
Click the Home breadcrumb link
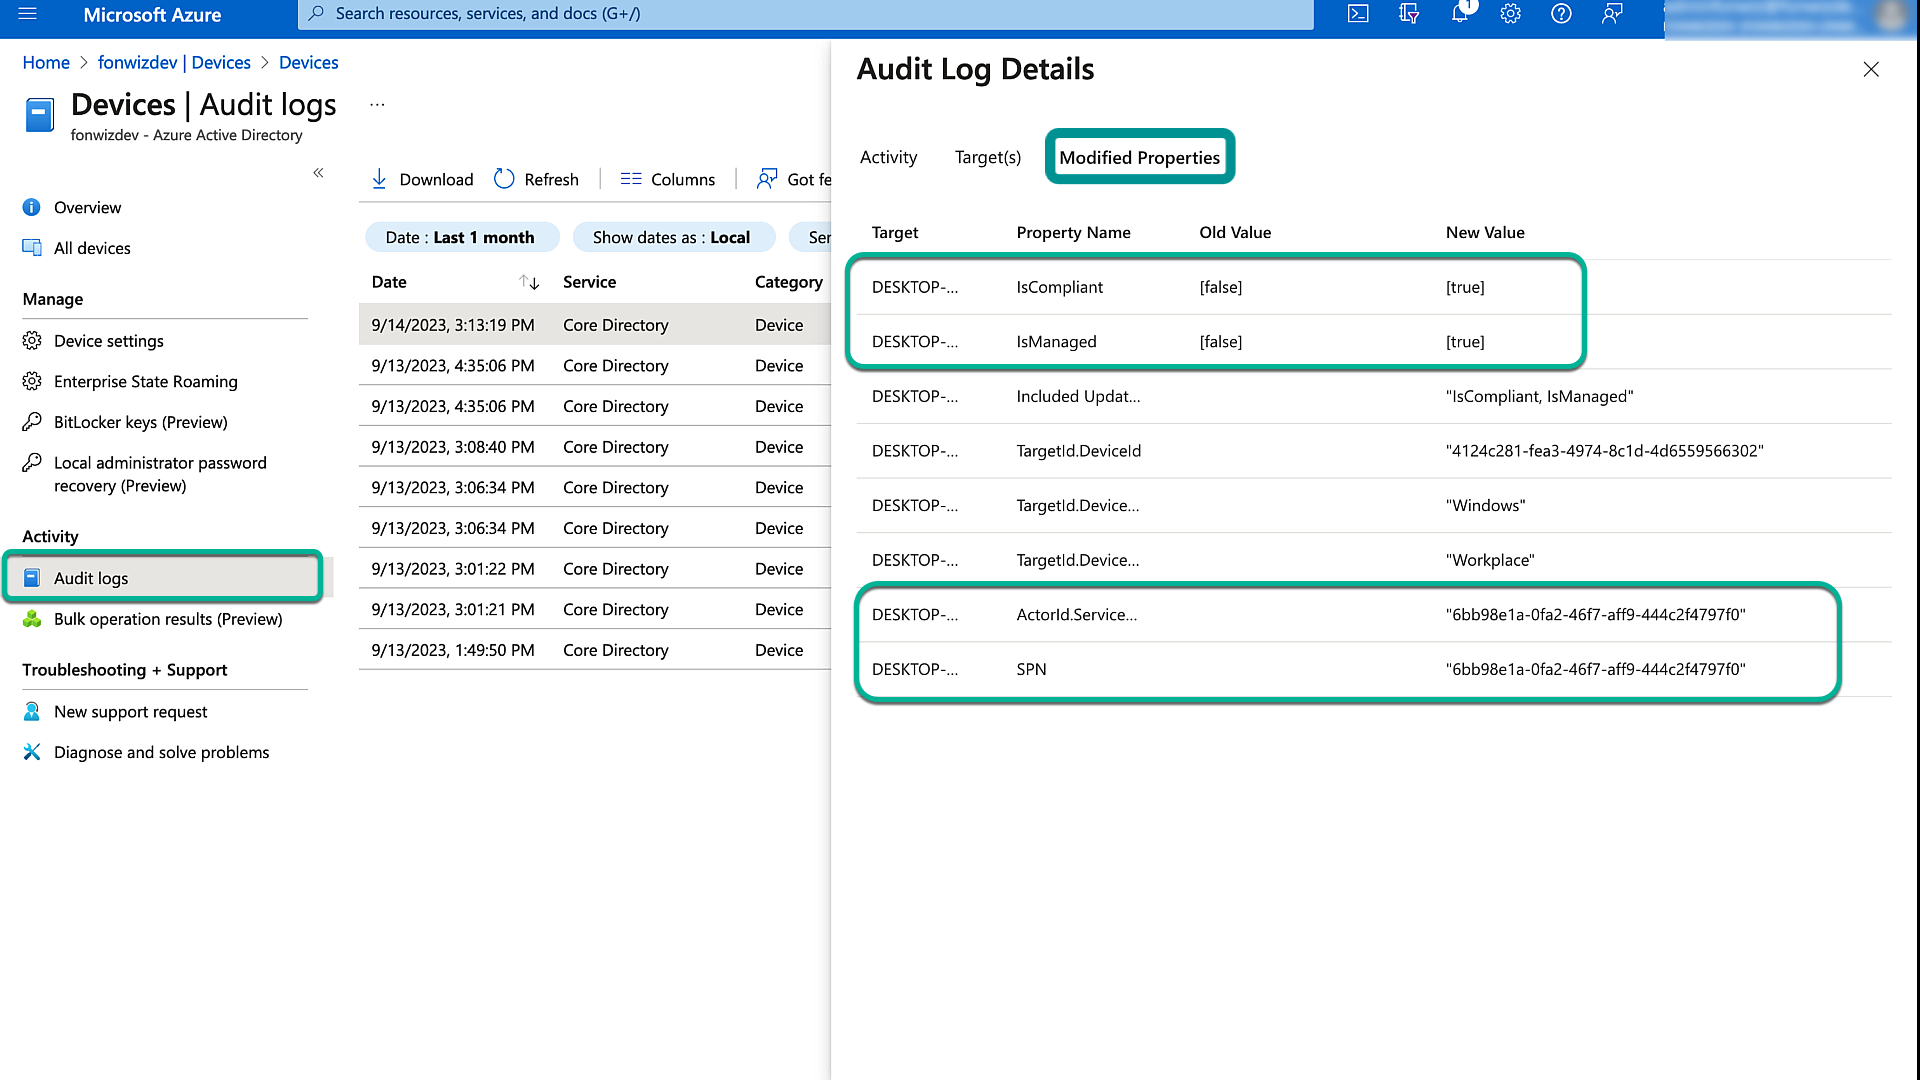[46, 62]
